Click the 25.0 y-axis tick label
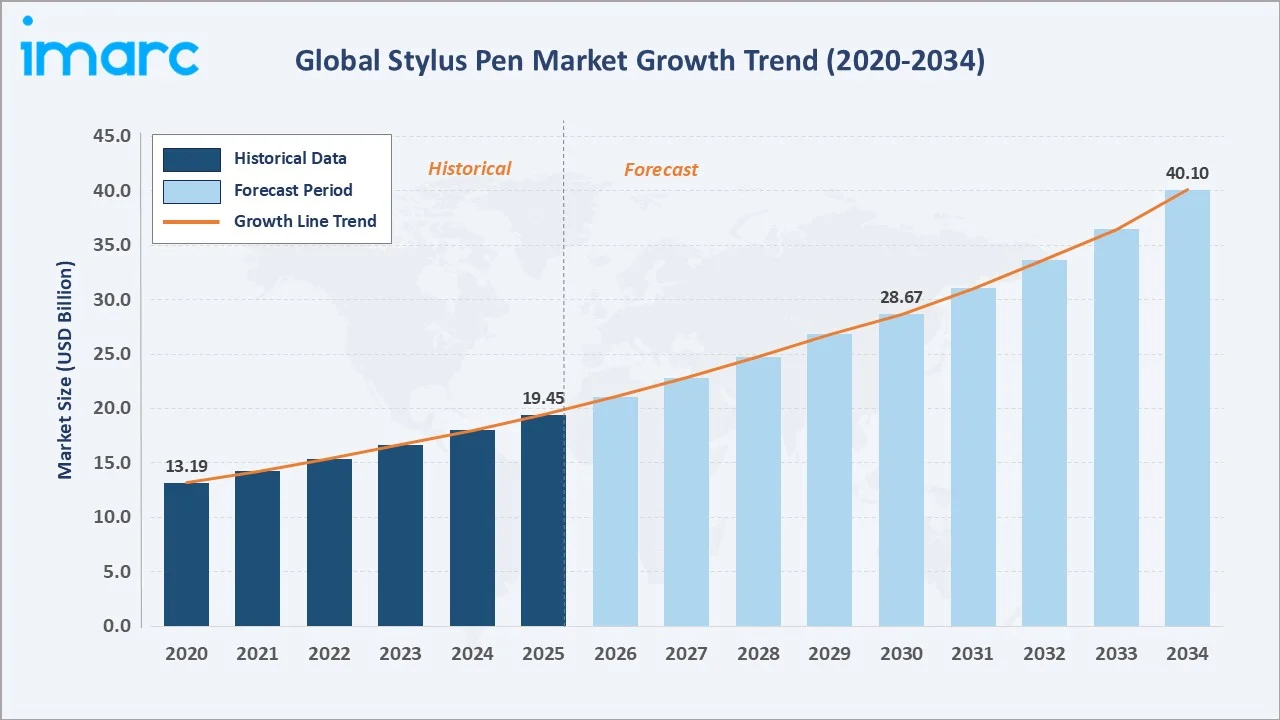1280x720 pixels. (x=112, y=354)
